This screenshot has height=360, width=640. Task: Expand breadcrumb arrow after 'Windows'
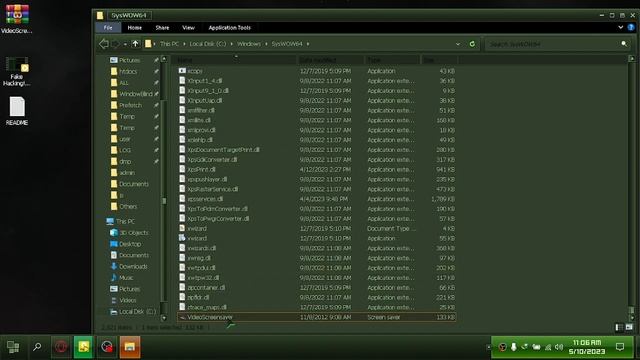(x=266, y=44)
